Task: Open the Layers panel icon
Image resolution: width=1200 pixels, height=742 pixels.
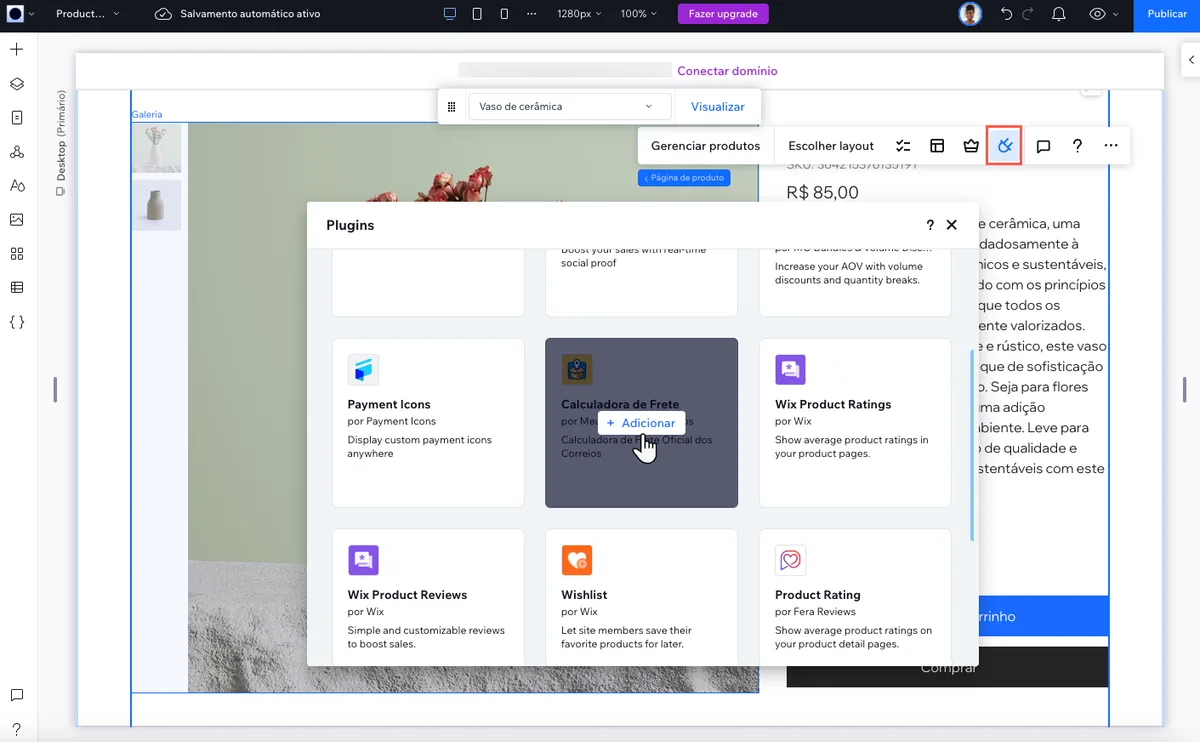Action: (x=17, y=84)
